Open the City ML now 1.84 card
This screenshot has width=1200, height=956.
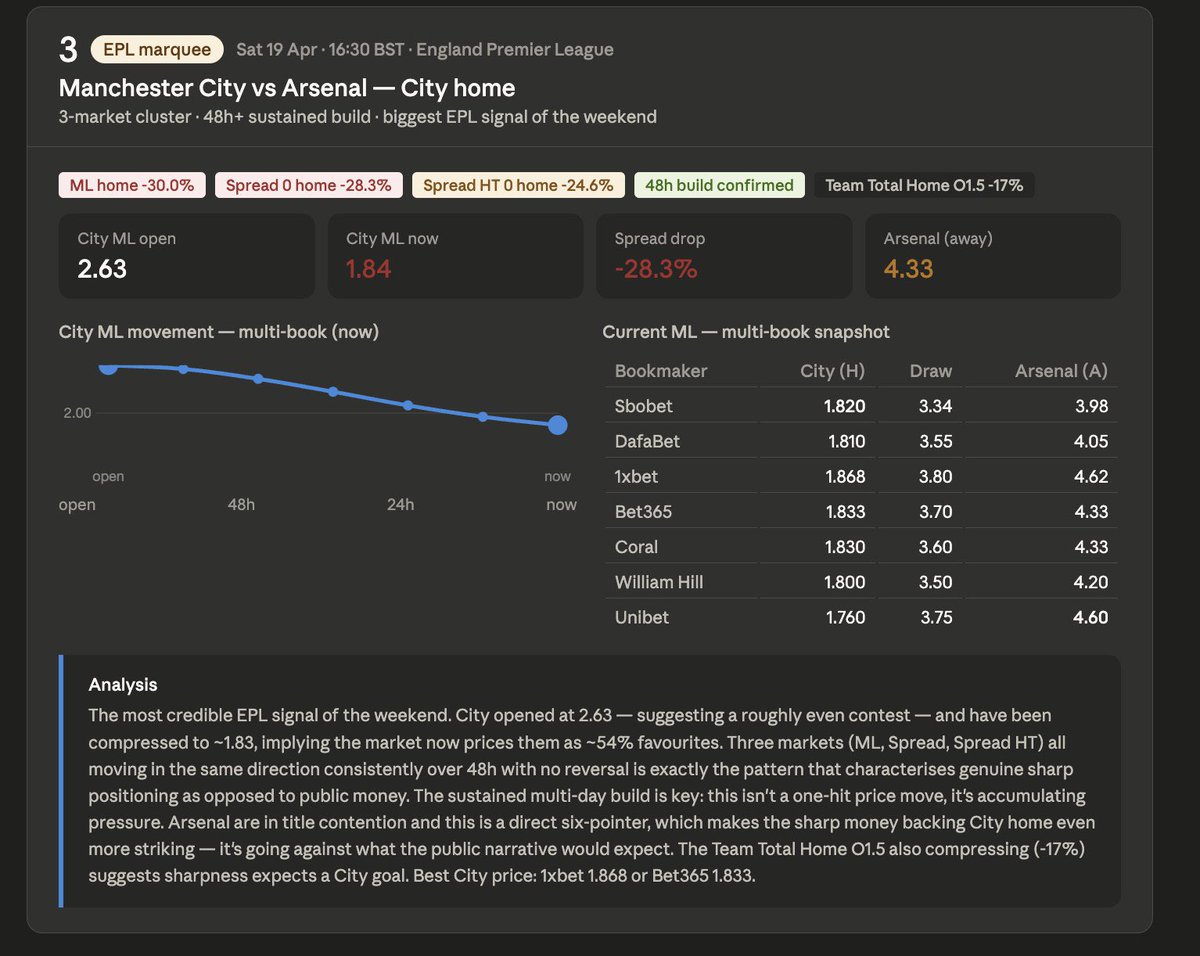(455, 256)
